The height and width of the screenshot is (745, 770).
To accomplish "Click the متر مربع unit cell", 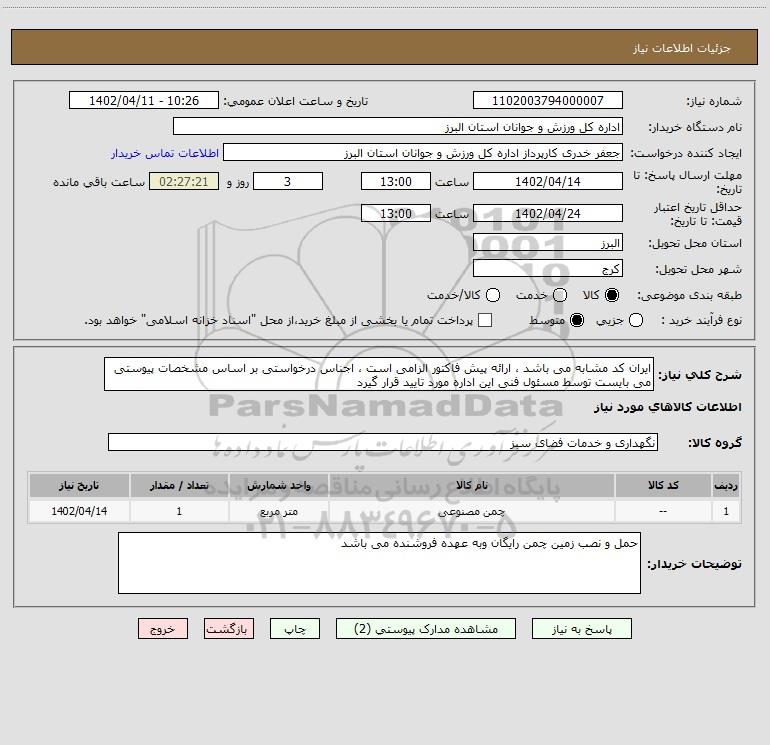I will point(278,511).
